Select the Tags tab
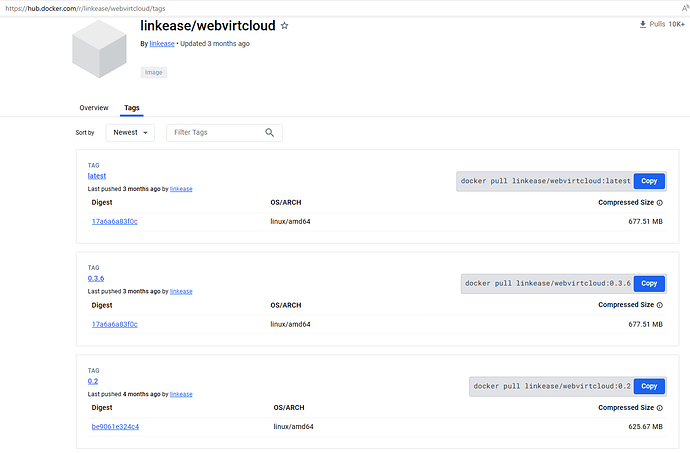The width and height of the screenshot is (690, 453). click(132, 107)
